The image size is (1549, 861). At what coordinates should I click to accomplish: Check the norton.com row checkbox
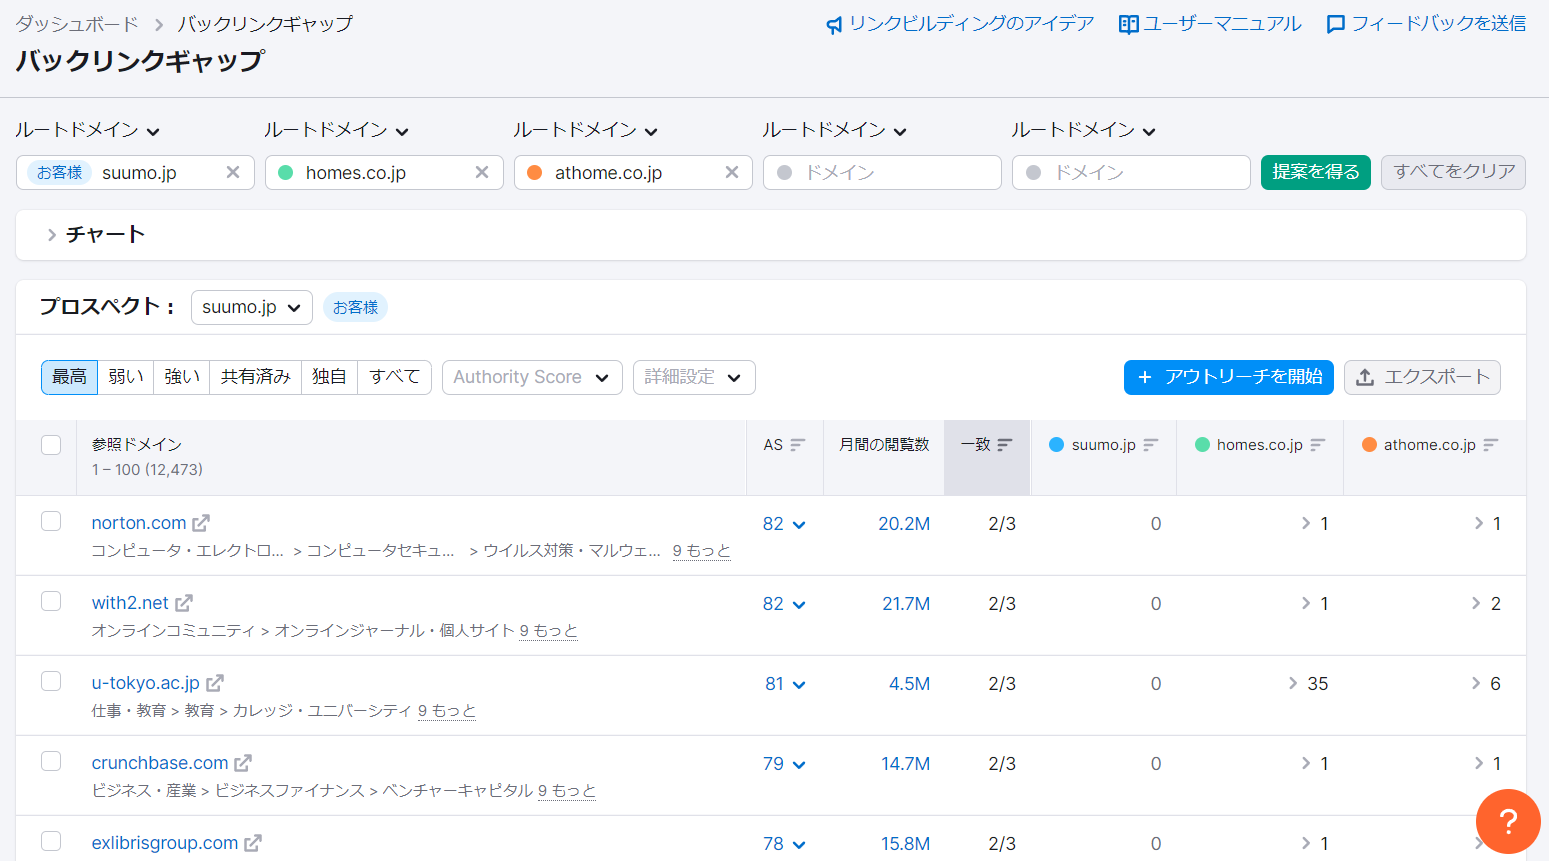(51, 521)
